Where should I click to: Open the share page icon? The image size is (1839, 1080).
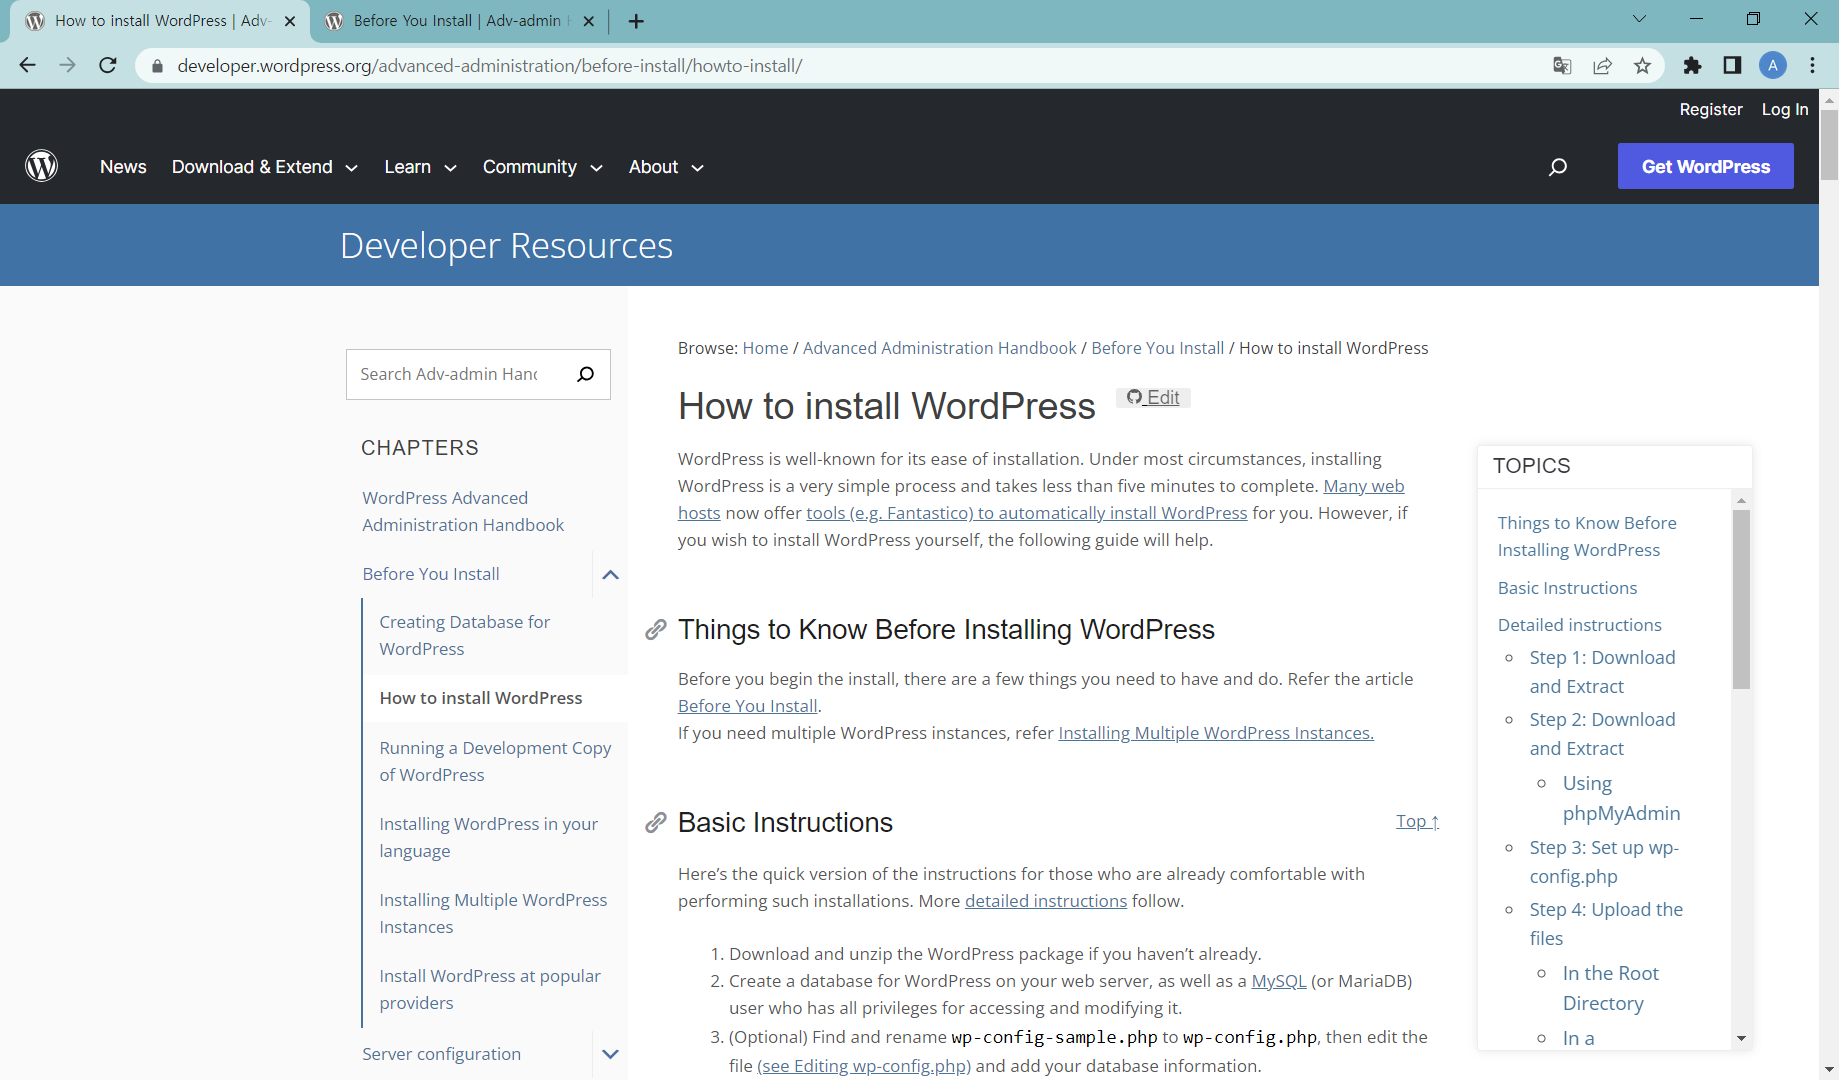pos(1602,65)
